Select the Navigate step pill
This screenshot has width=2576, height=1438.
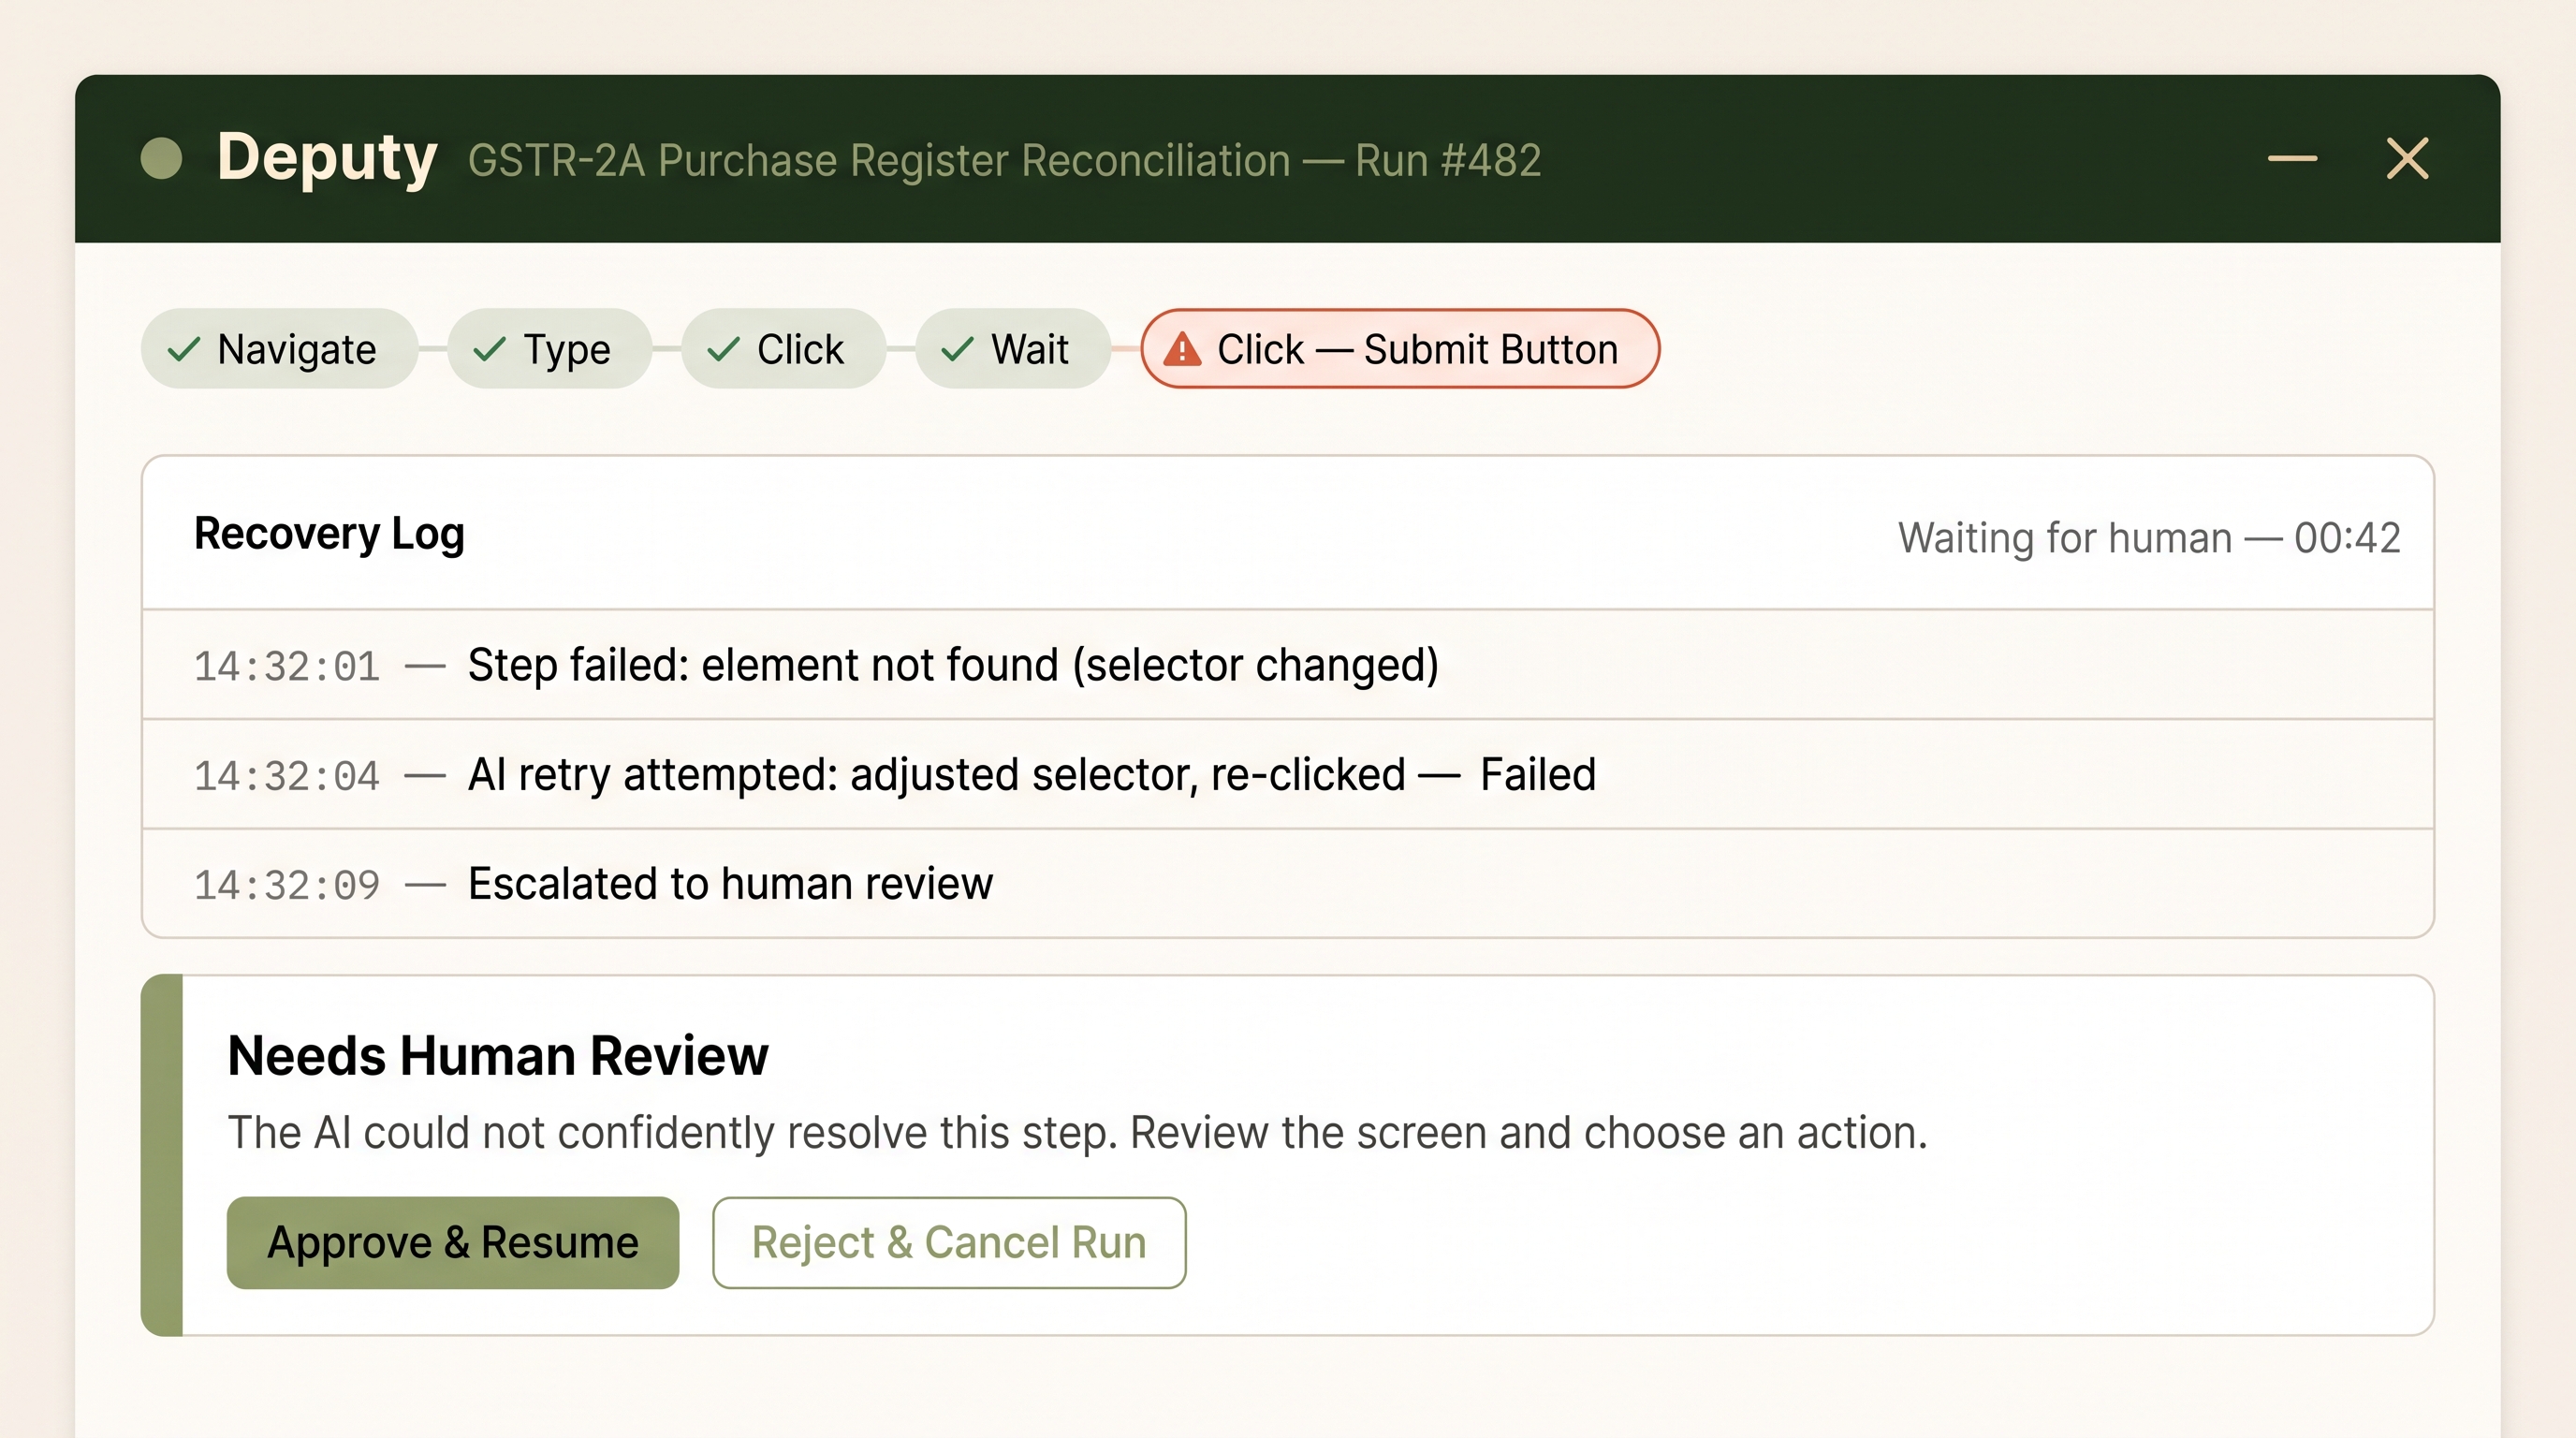[x=279, y=349]
